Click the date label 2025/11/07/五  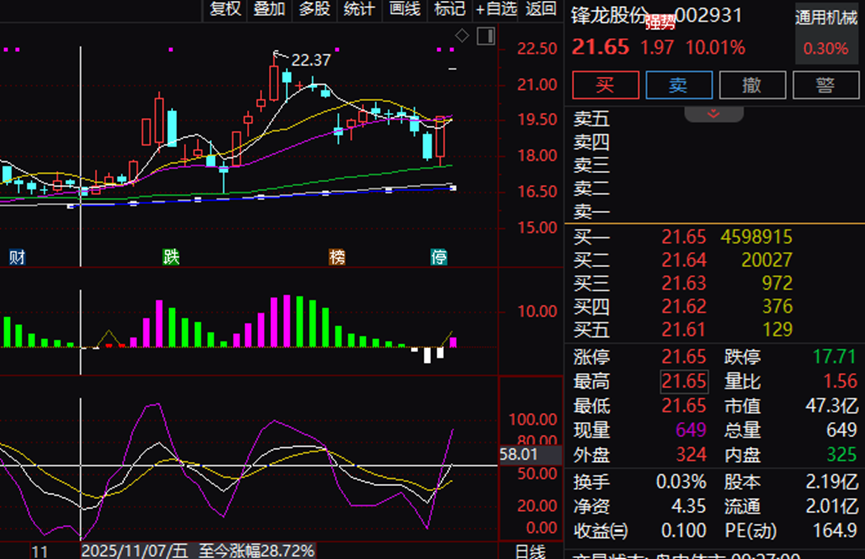[x=135, y=551]
